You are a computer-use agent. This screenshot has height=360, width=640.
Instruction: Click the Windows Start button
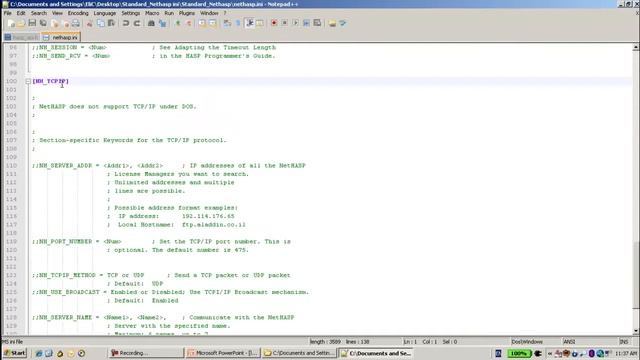[15, 353]
